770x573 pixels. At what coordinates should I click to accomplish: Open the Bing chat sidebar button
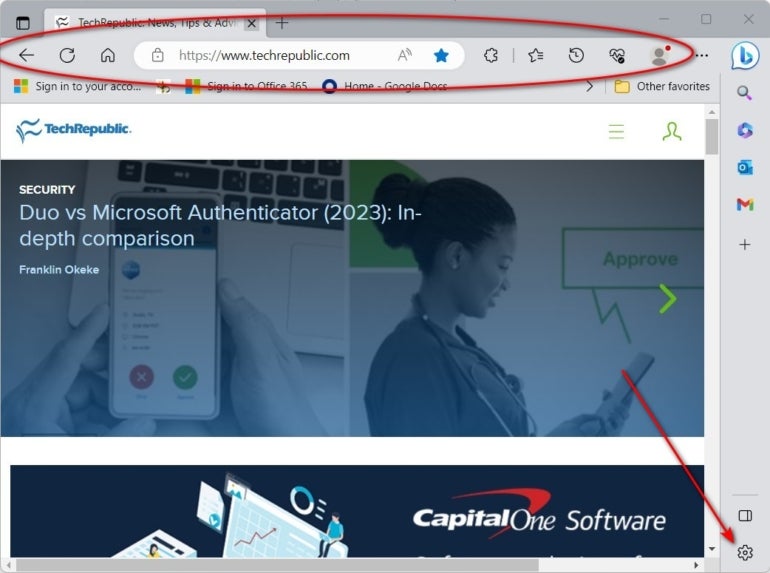point(745,55)
